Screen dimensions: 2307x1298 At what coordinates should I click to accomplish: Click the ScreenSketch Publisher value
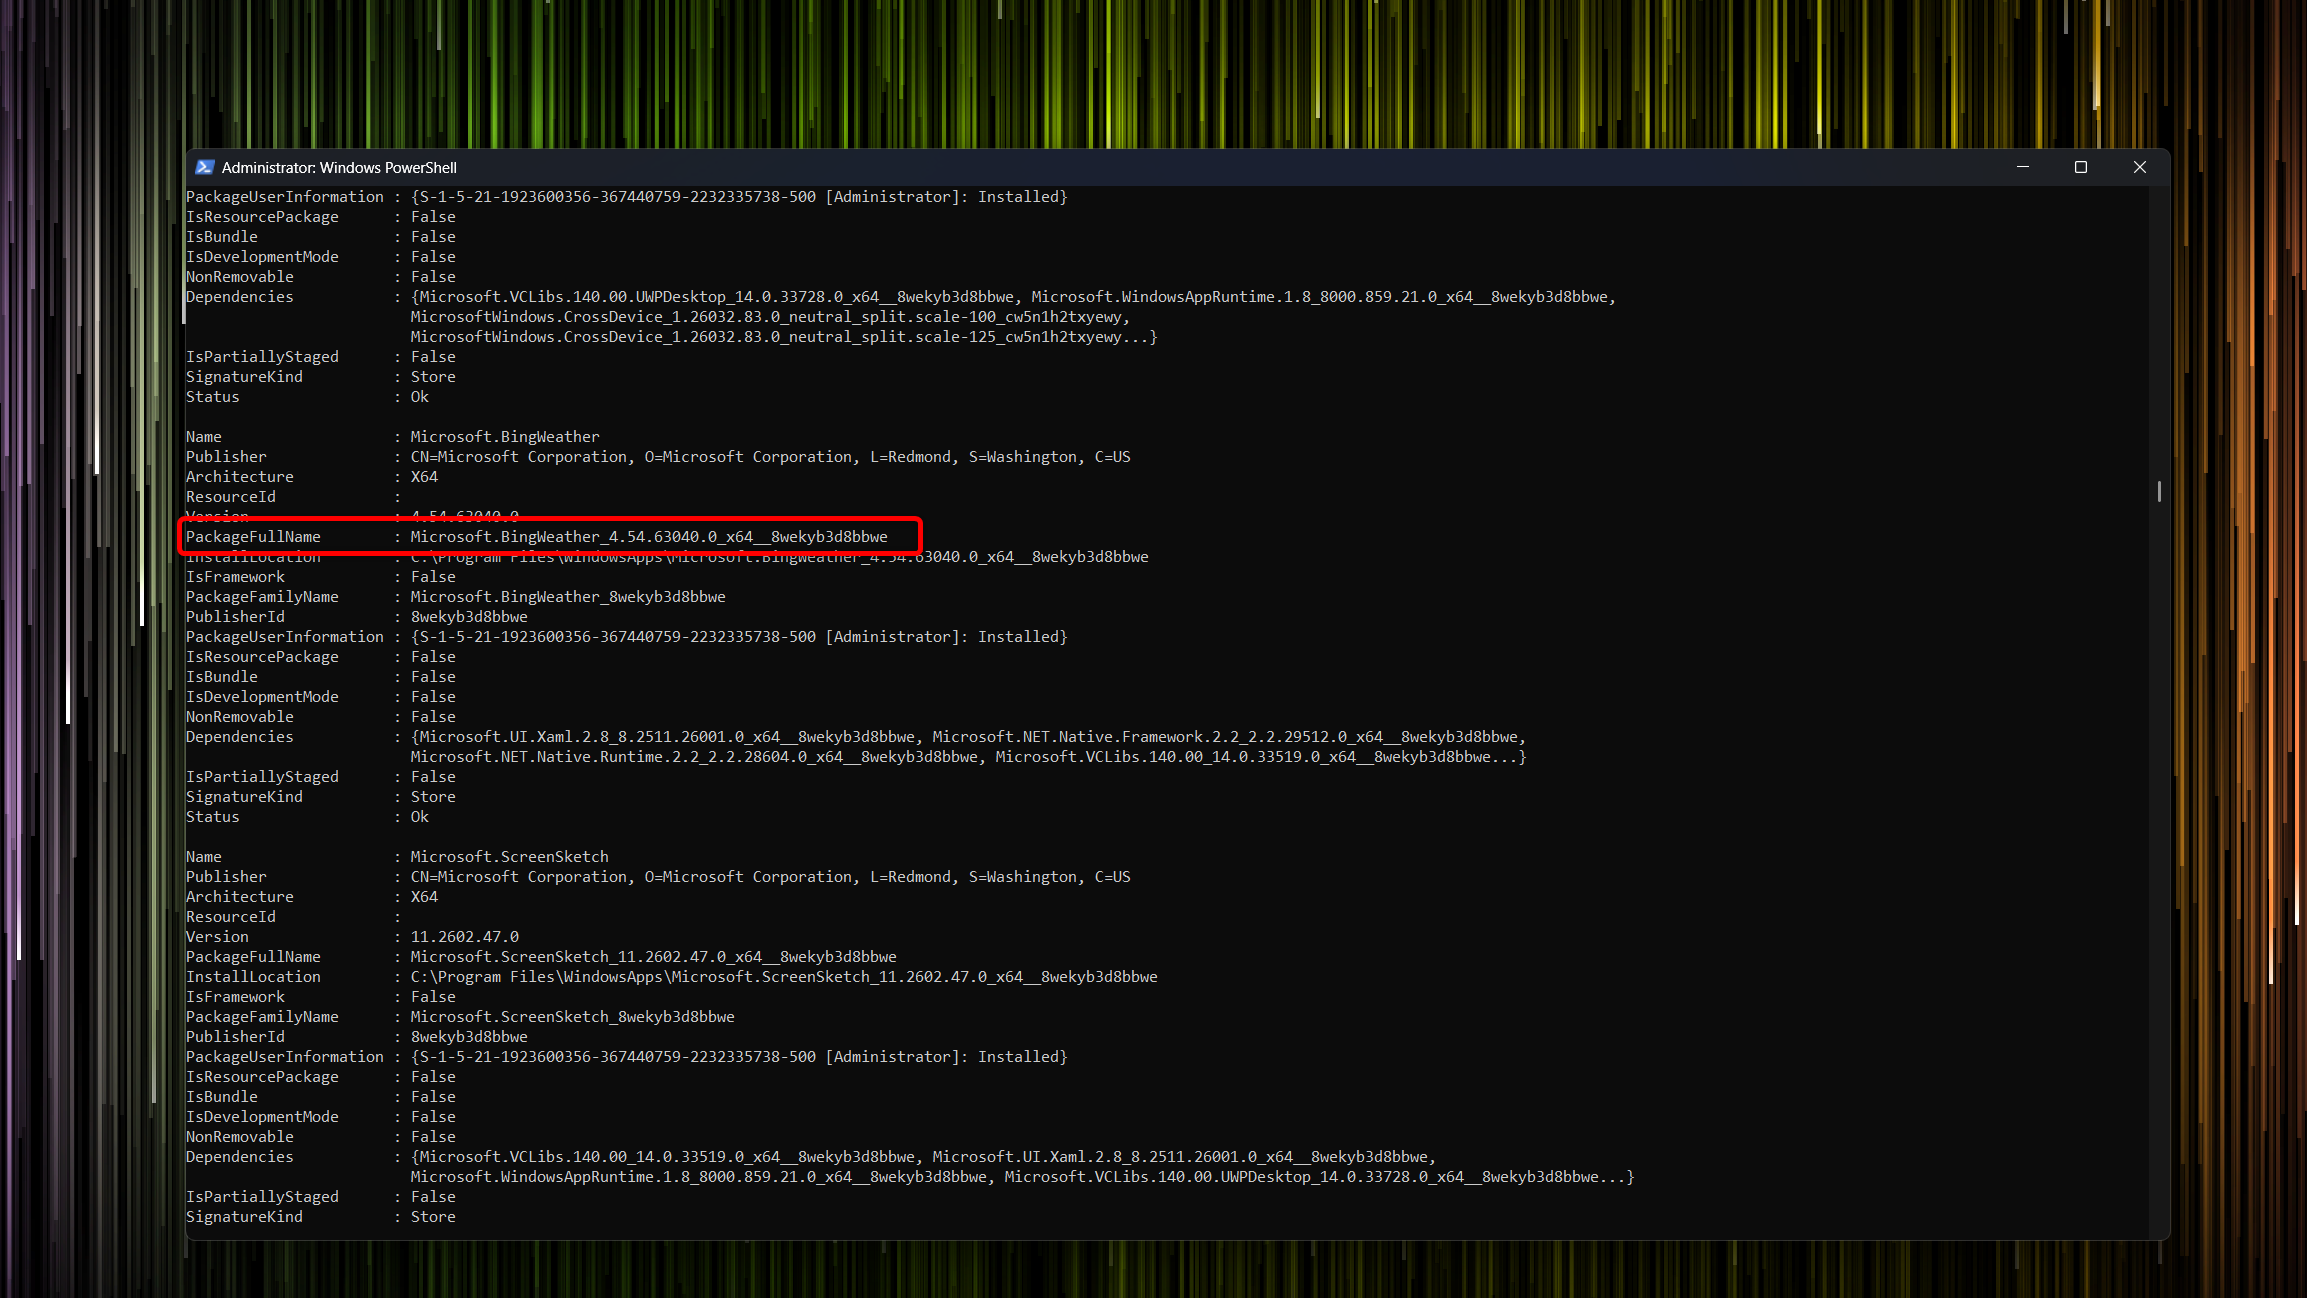coord(770,877)
